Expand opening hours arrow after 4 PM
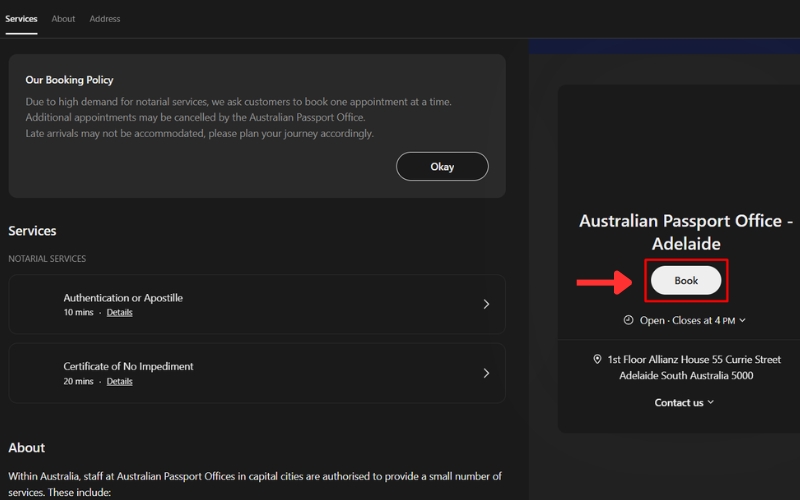 tap(742, 321)
